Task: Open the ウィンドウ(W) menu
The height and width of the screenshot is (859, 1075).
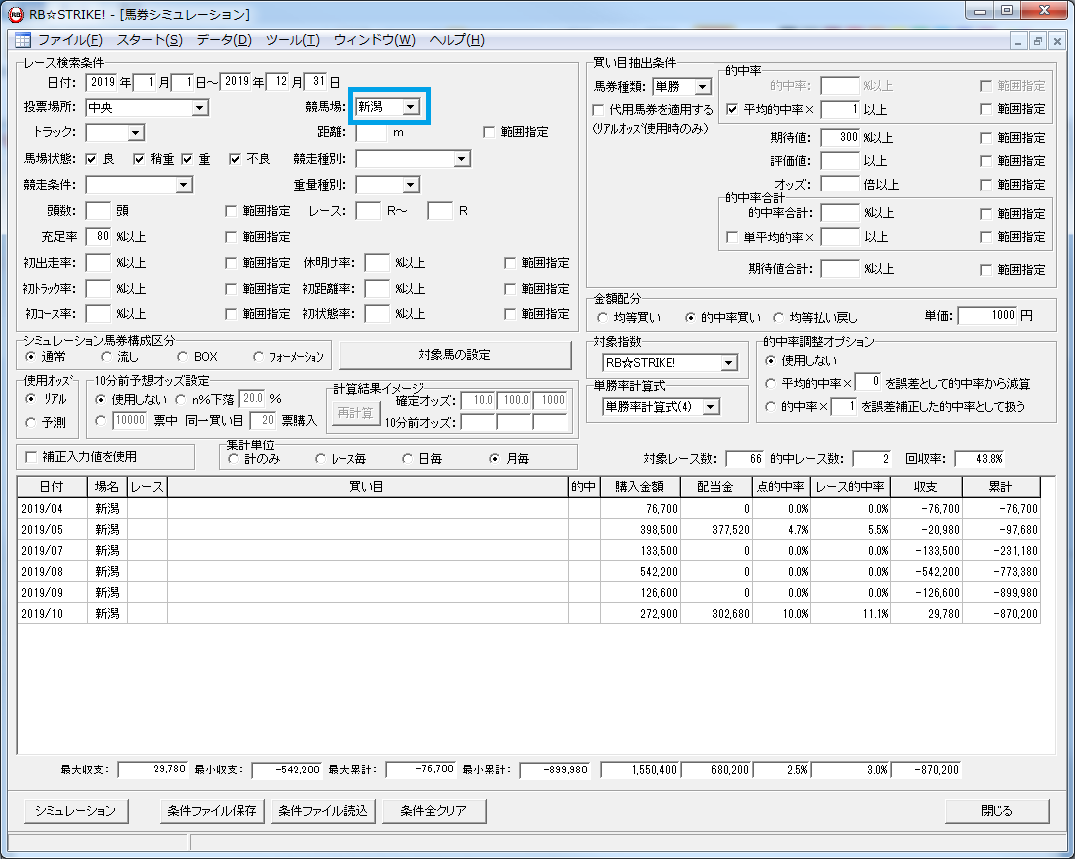Action: [x=374, y=40]
